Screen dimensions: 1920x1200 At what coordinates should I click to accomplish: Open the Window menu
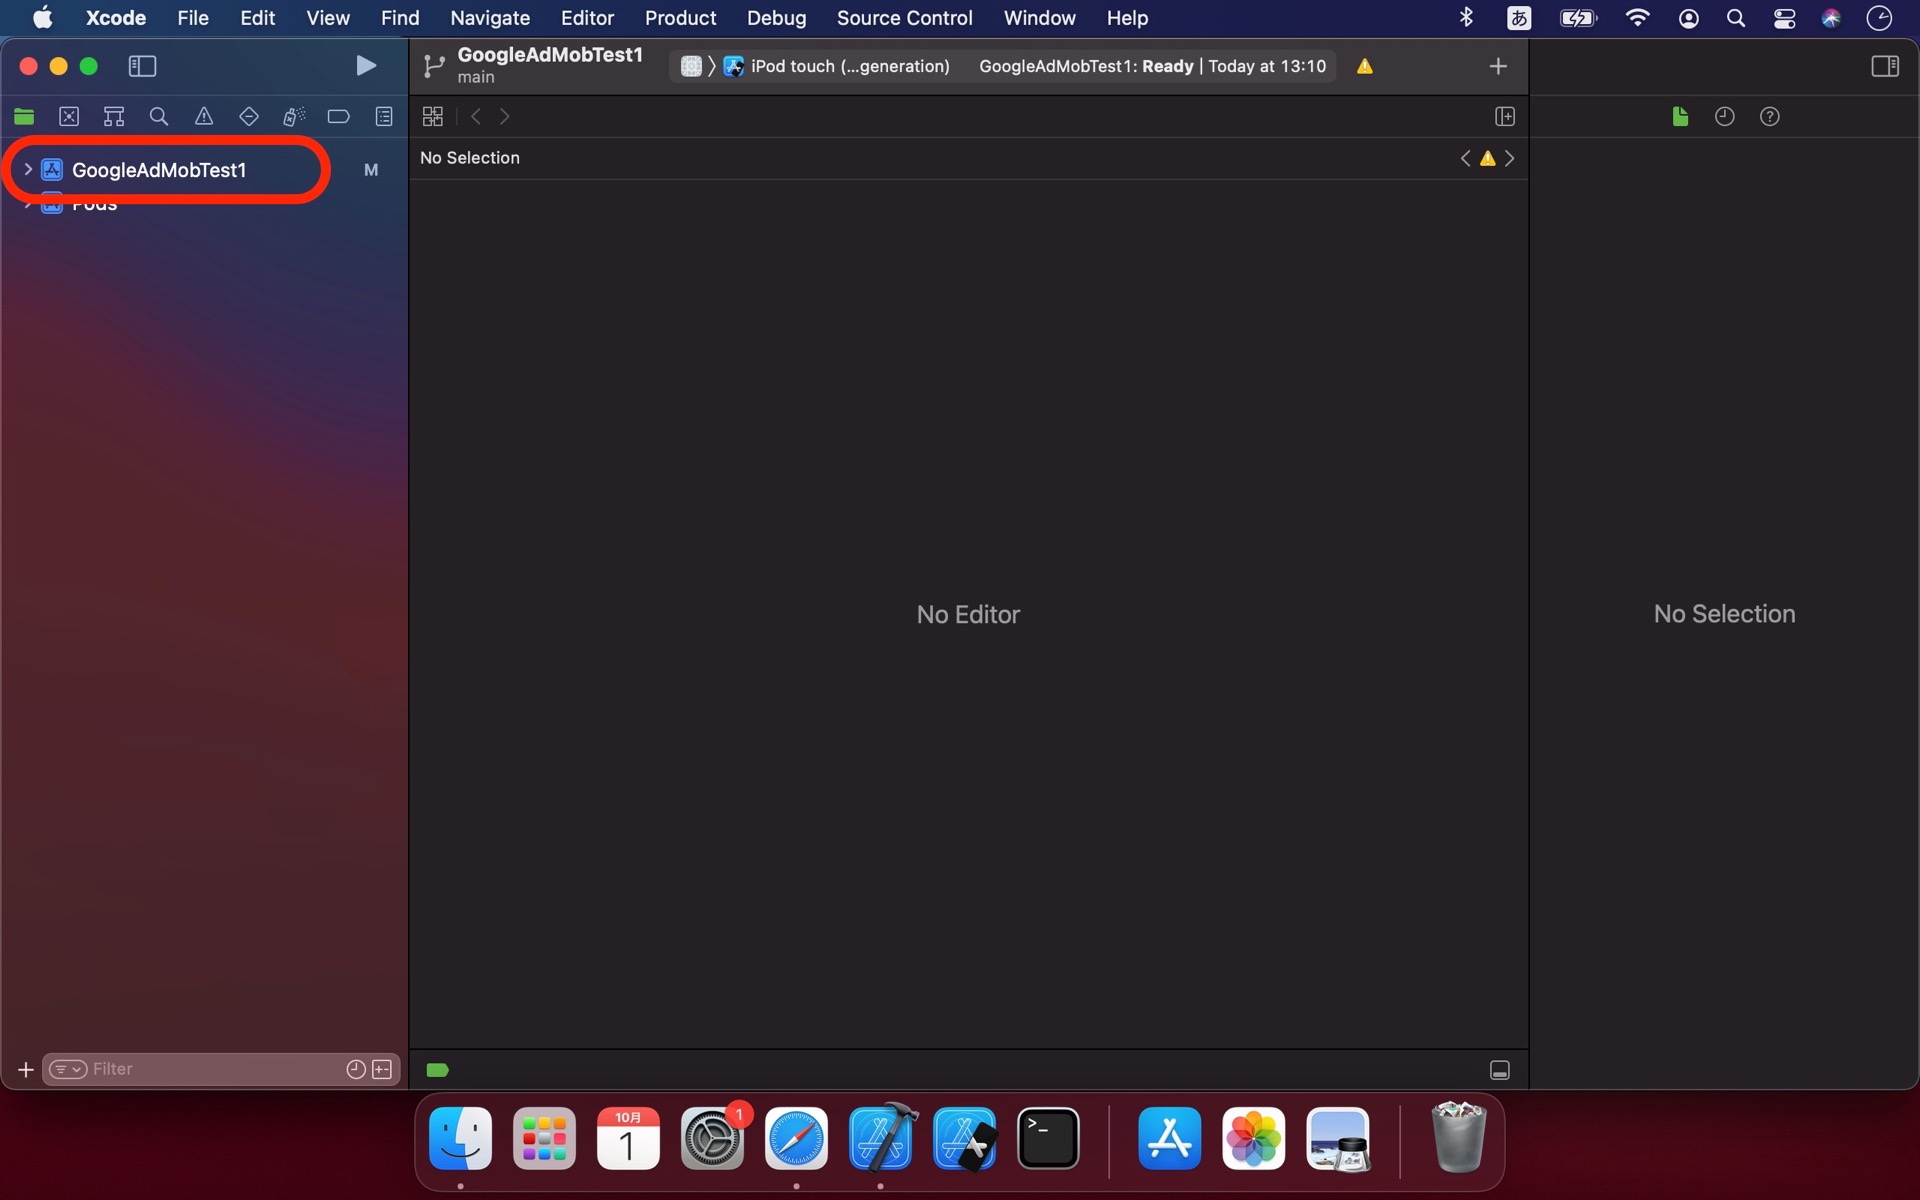[x=1039, y=18]
